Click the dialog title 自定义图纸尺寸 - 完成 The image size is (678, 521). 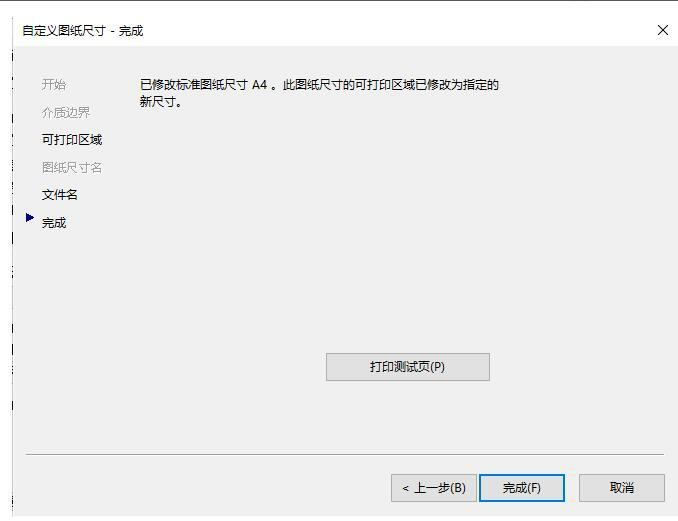pyautogui.click(x=83, y=31)
